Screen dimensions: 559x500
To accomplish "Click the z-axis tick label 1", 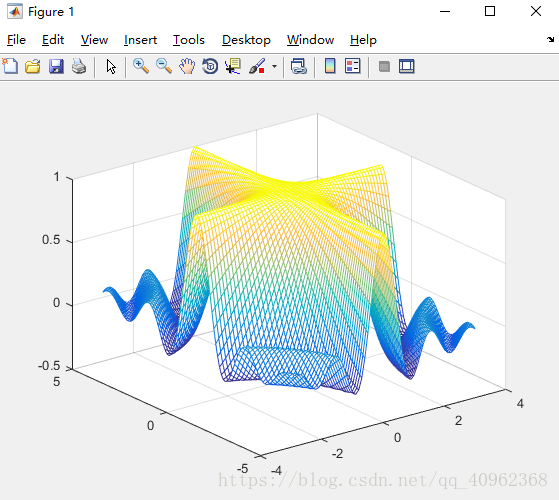I will click(x=56, y=177).
